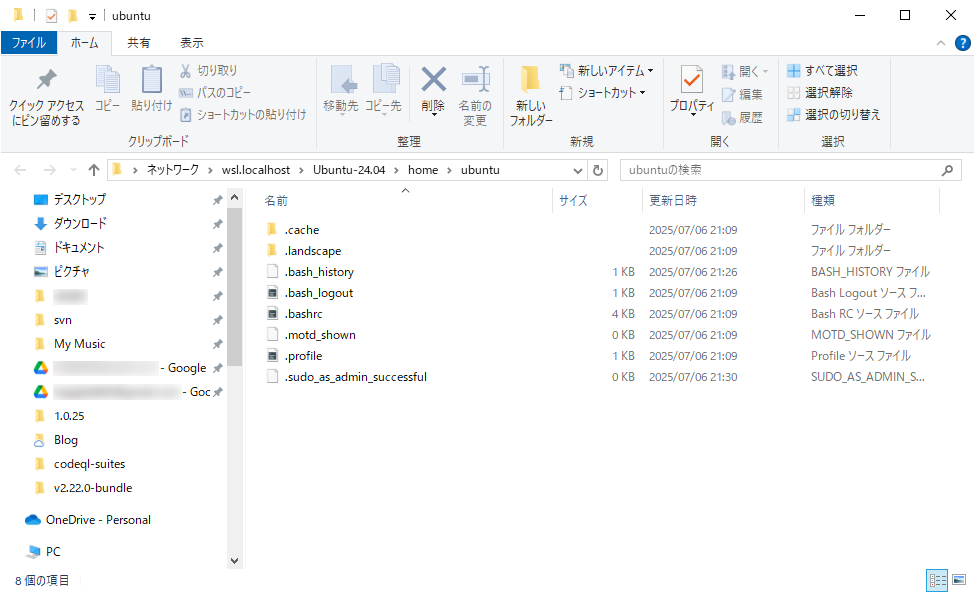975x593 pixels.
Task: Switch to 共有 (Share) tab
Action: (x=139, y=43)
